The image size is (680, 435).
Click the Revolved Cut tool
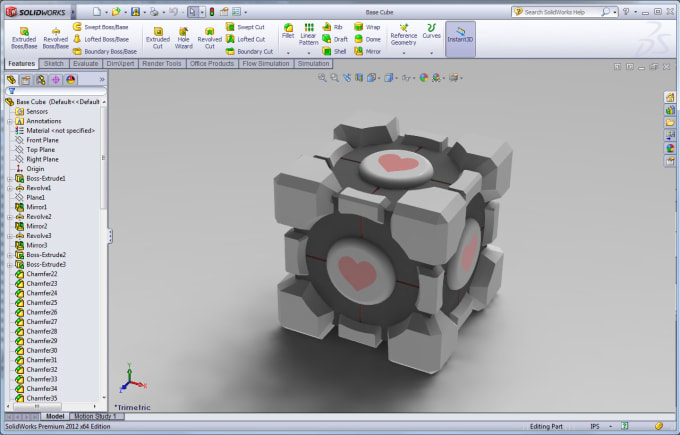point(209,38)
